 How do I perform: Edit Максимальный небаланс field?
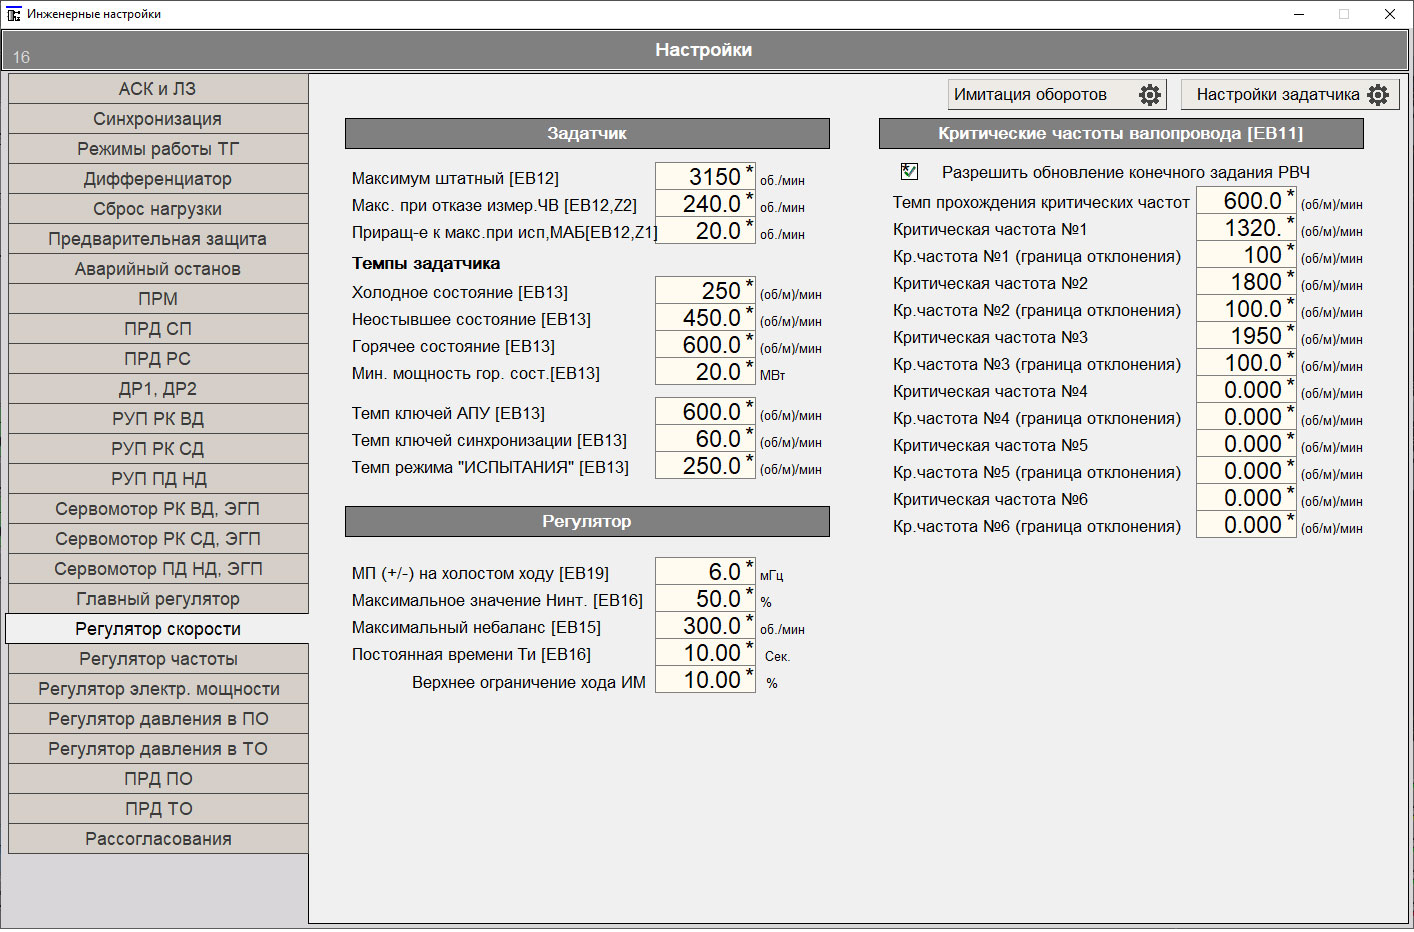705,626
